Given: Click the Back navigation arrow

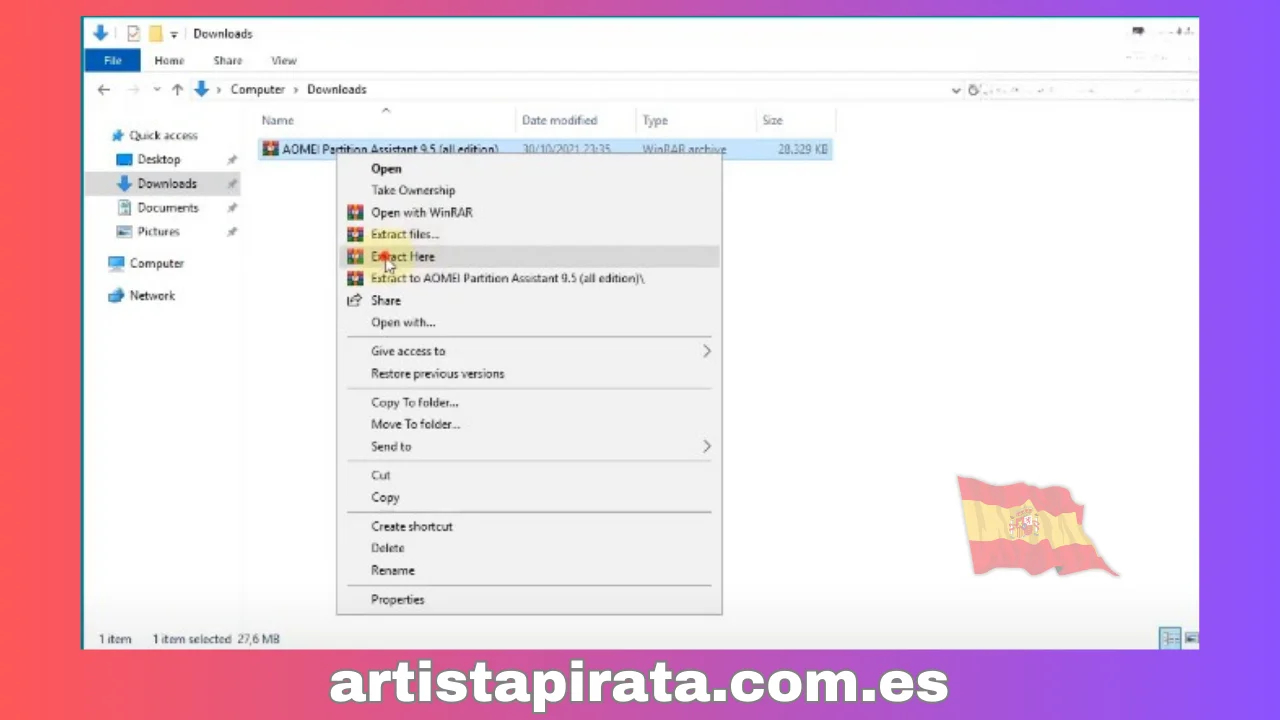Looking at the screenshot, I should pyautogui.click(x=104, y=89).
